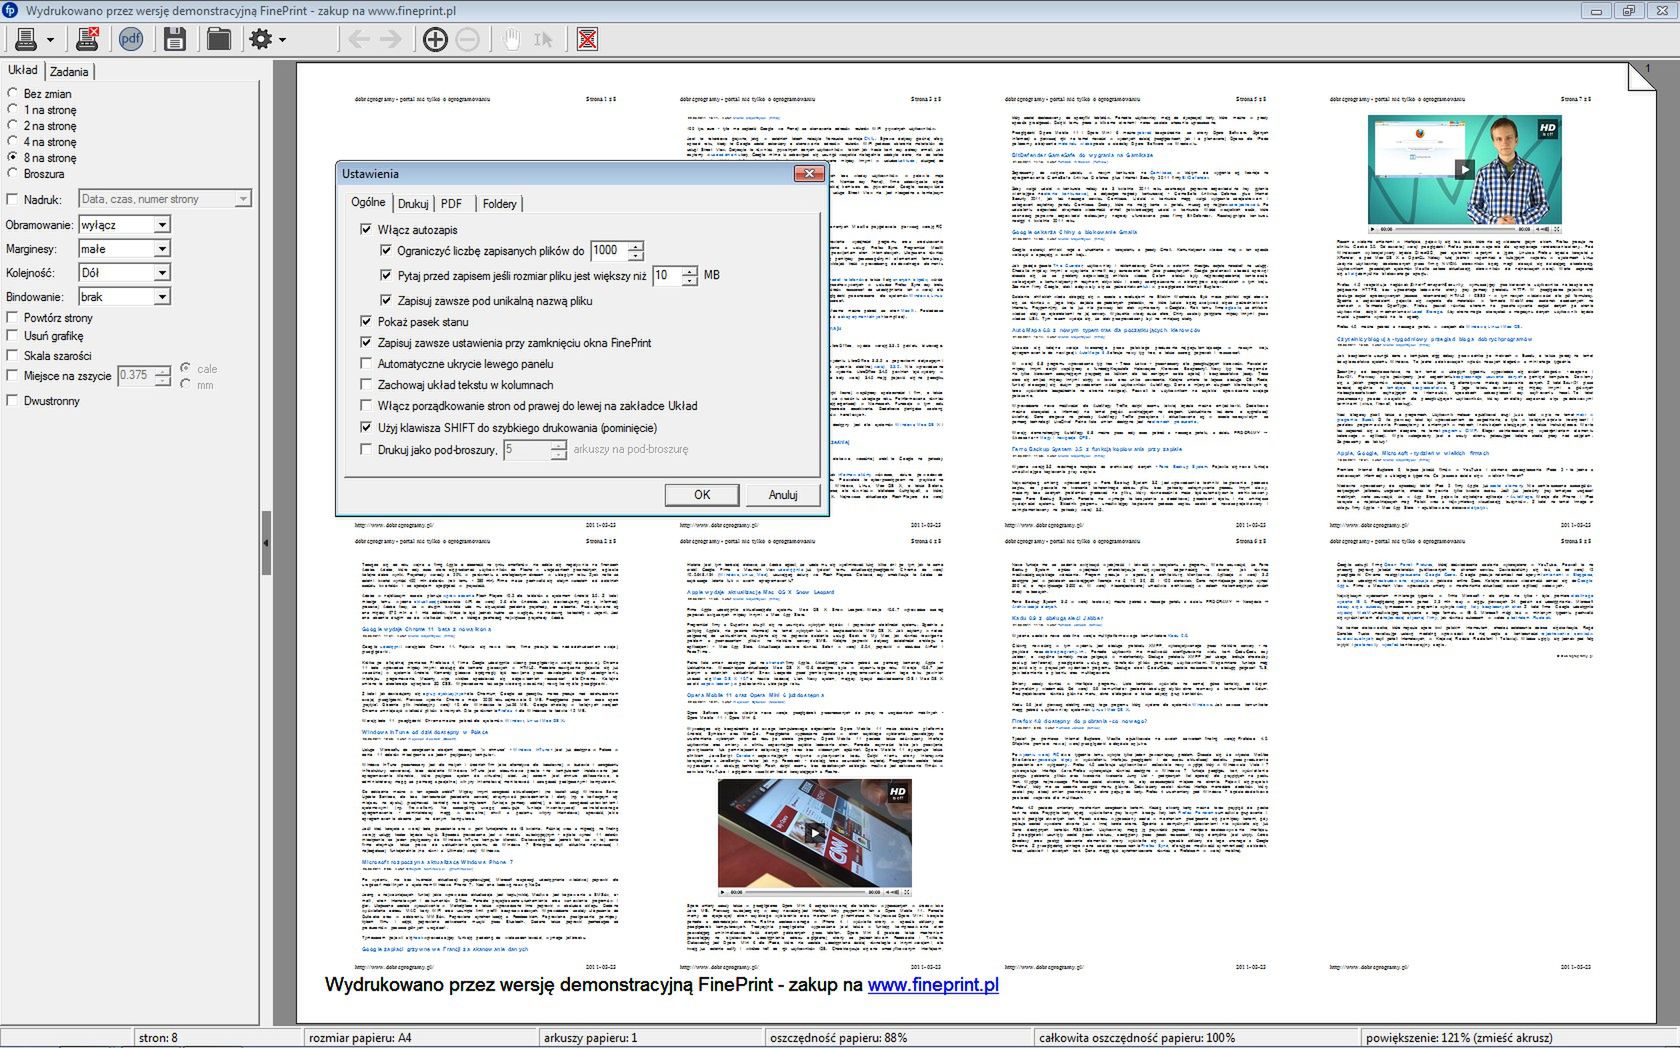Click the file size field showing 10

(x=667, y=275)
